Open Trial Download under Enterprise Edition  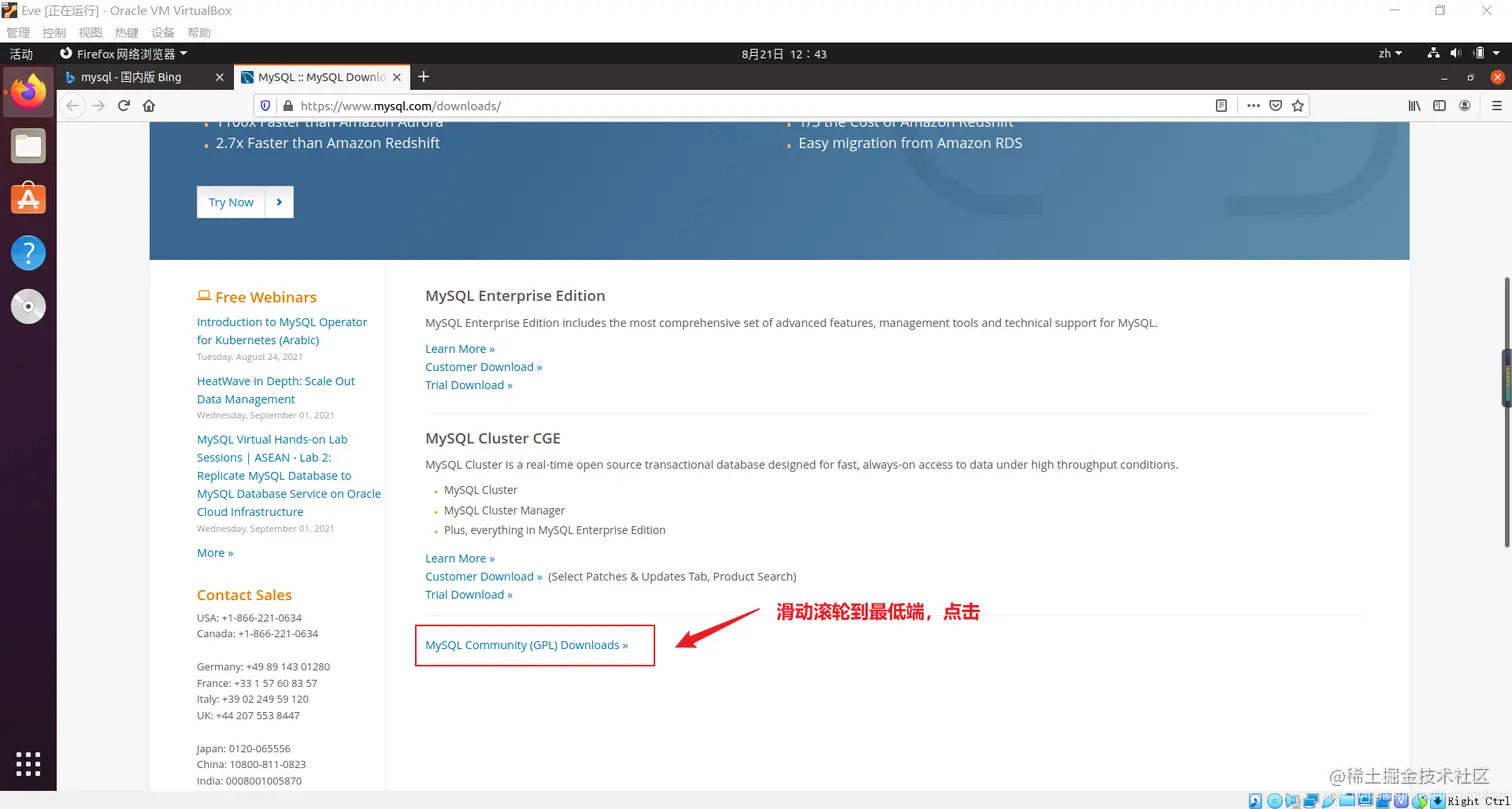coord(469,385)
